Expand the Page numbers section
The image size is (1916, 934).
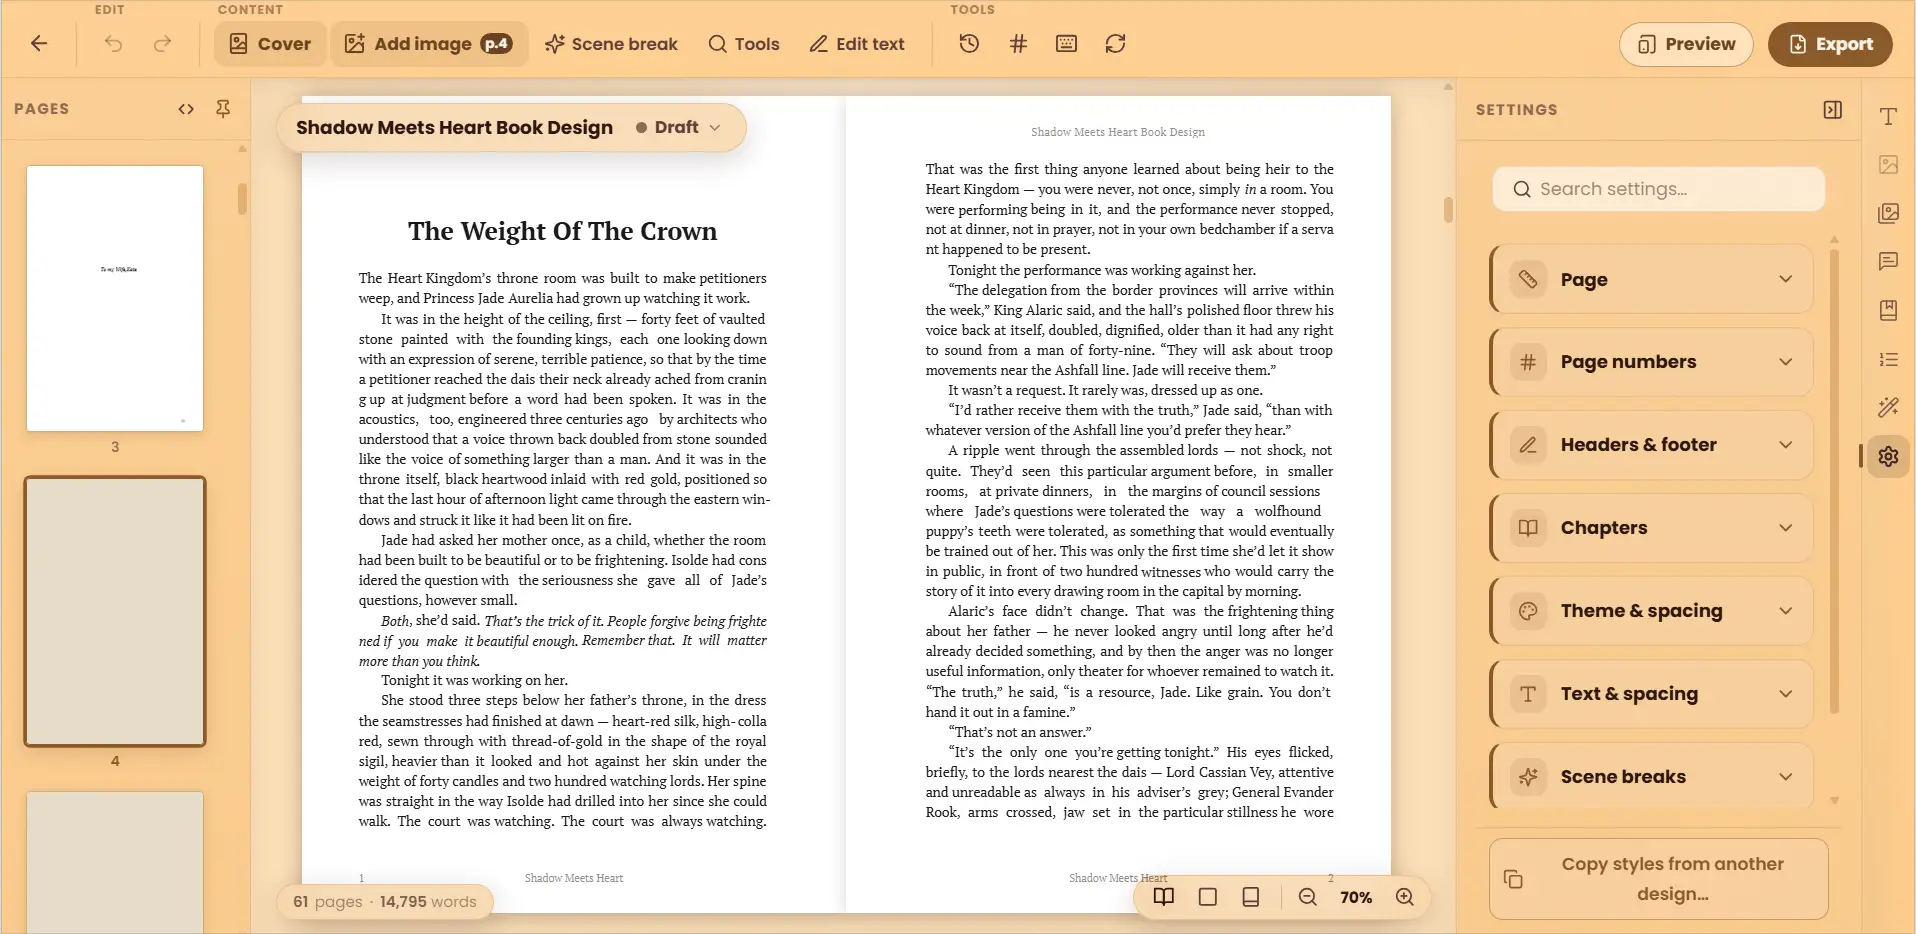coord(1652,362)
